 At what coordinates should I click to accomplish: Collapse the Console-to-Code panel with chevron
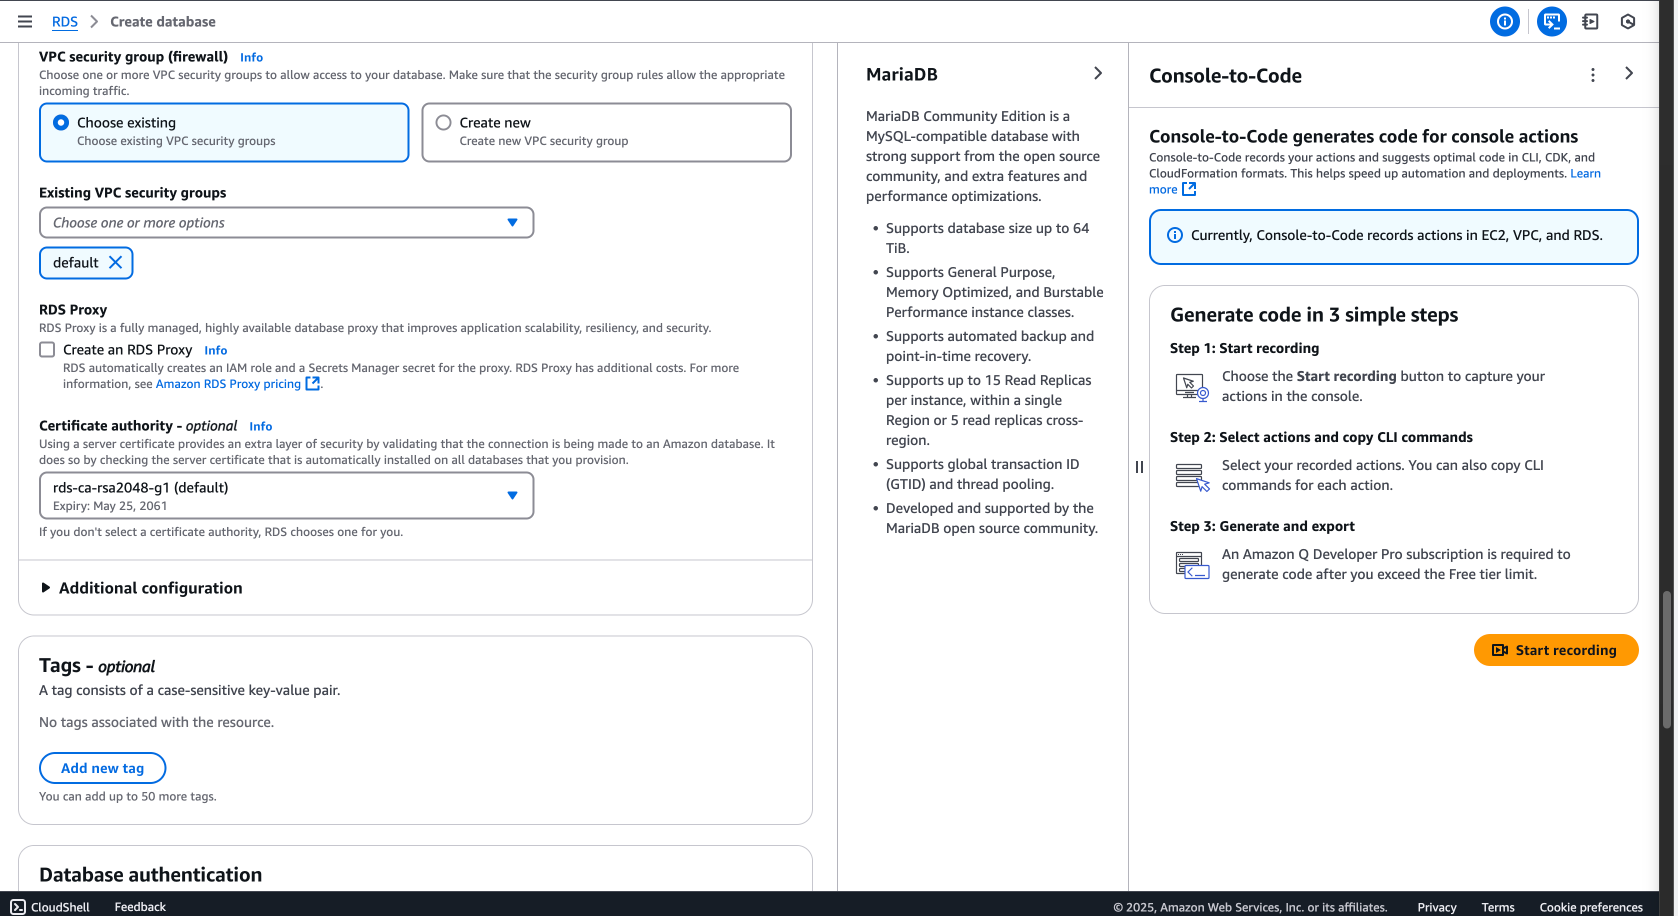1629,73
